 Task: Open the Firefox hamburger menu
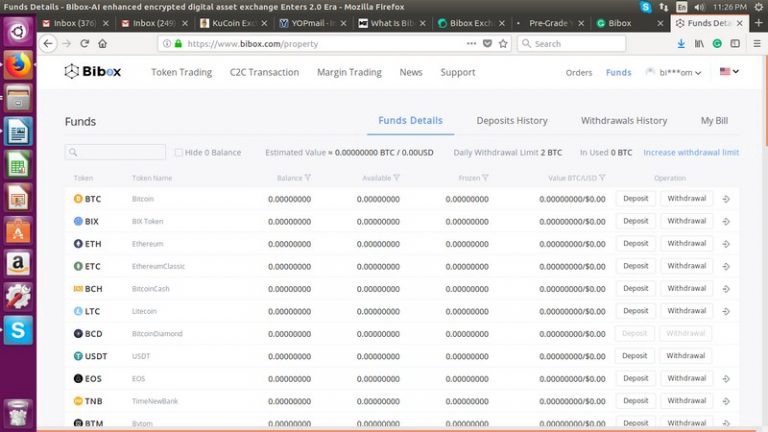tap(757, 44)
